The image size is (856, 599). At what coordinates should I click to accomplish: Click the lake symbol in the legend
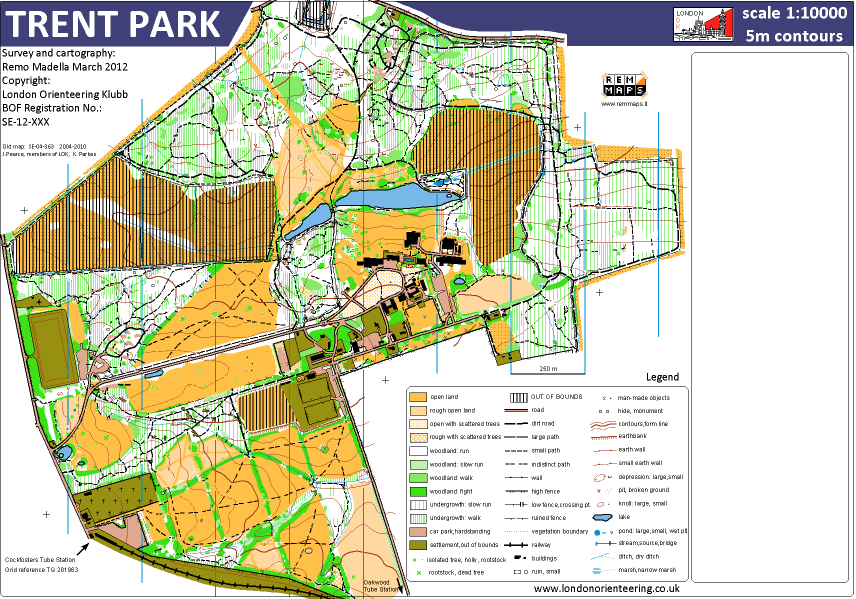pyautogui.click(x=603, y=518)
